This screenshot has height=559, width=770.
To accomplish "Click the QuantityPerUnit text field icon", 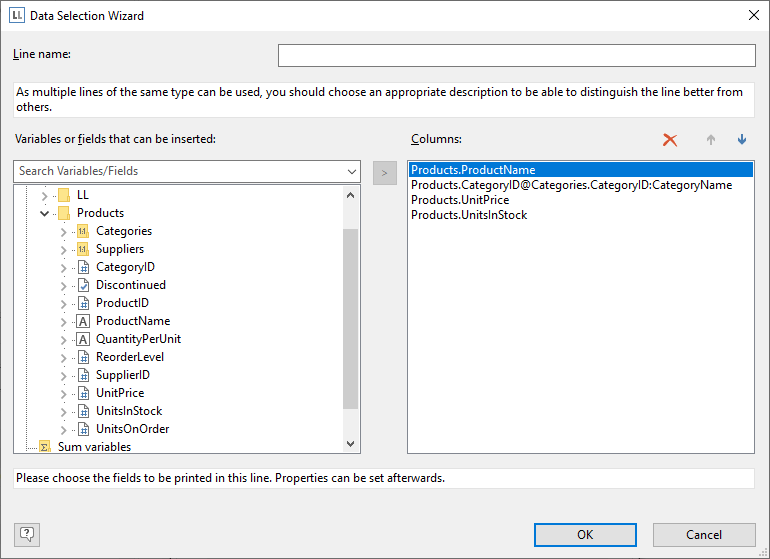I will point(83,339).
